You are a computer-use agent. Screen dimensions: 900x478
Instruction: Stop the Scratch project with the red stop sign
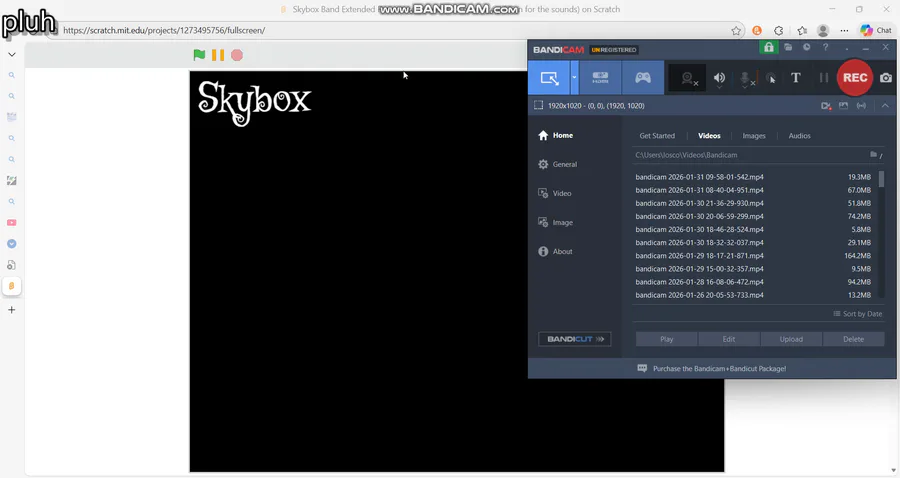tap(237, 55)
